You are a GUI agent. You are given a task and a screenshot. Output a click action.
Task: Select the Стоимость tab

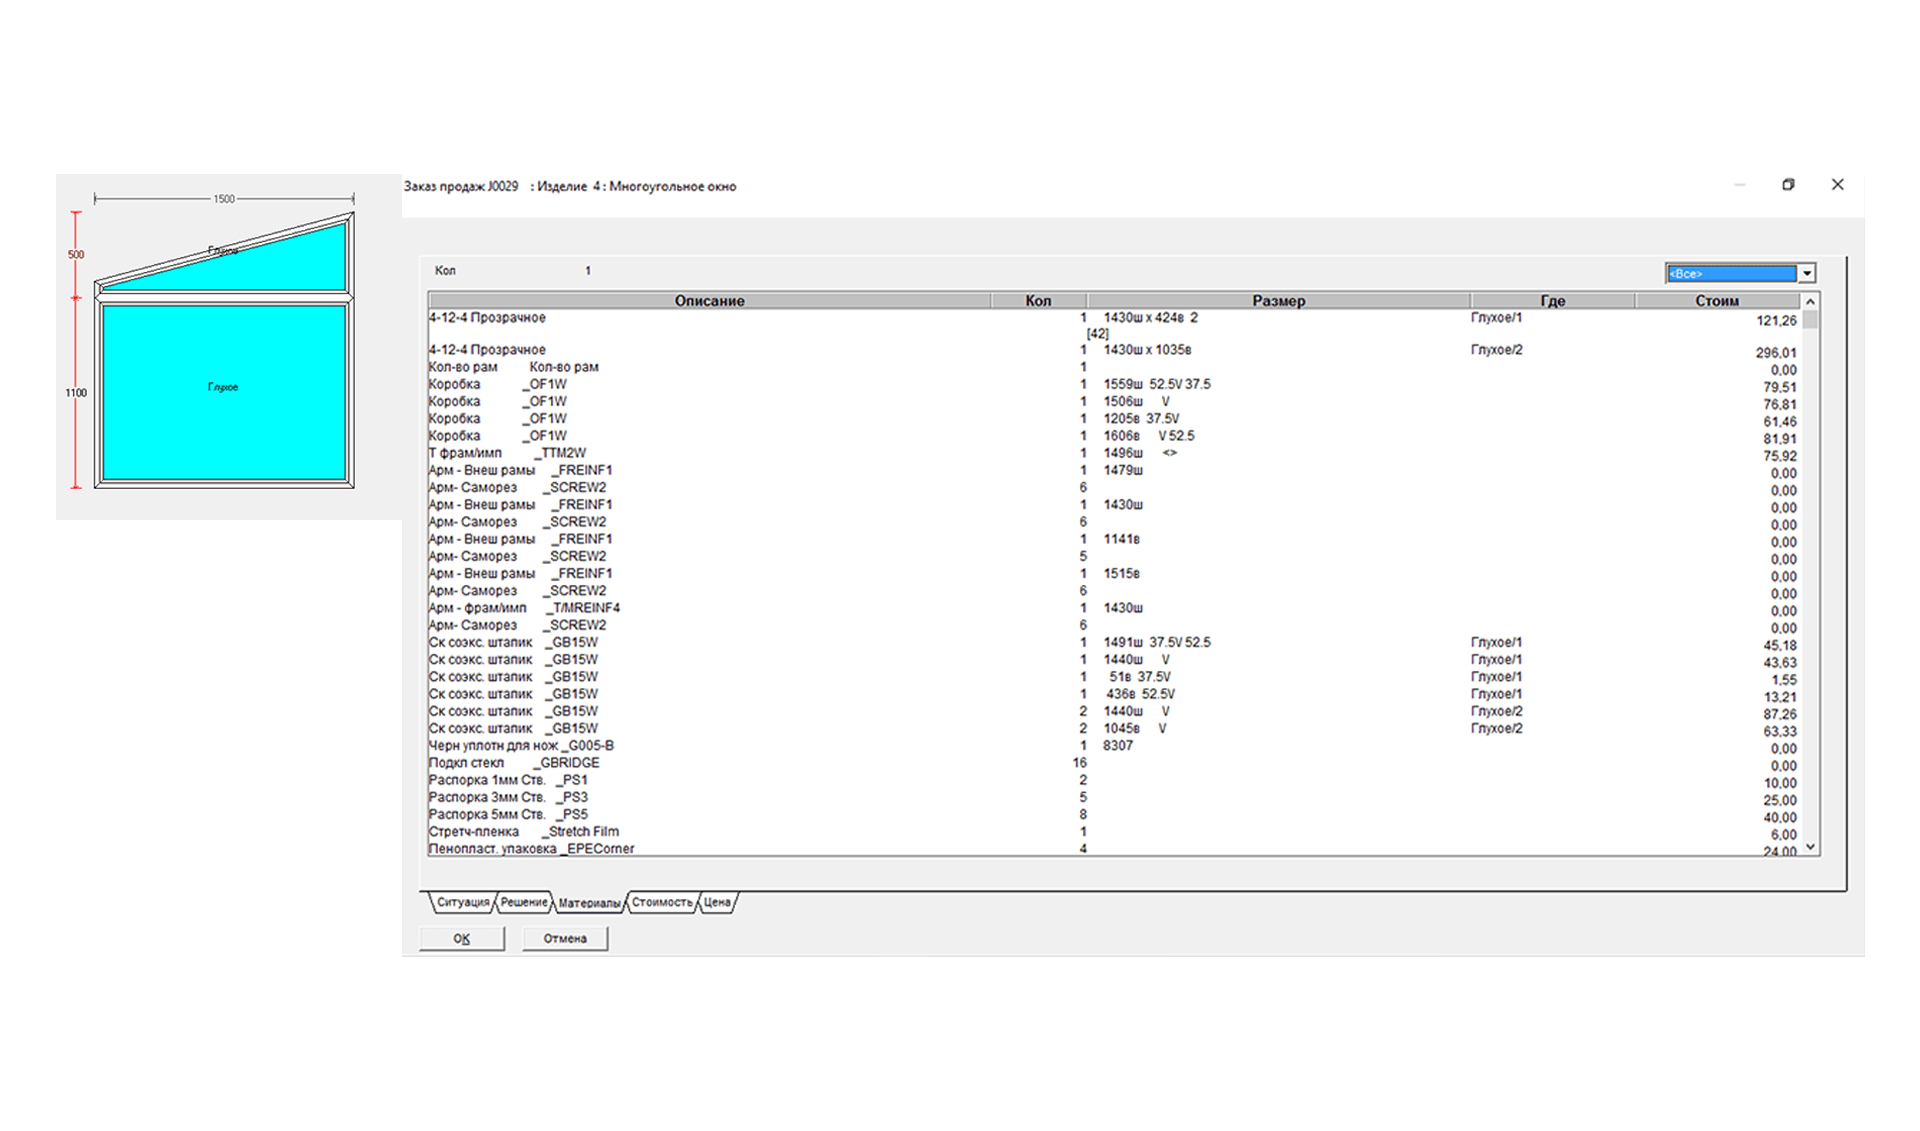[x=661, y=902]
